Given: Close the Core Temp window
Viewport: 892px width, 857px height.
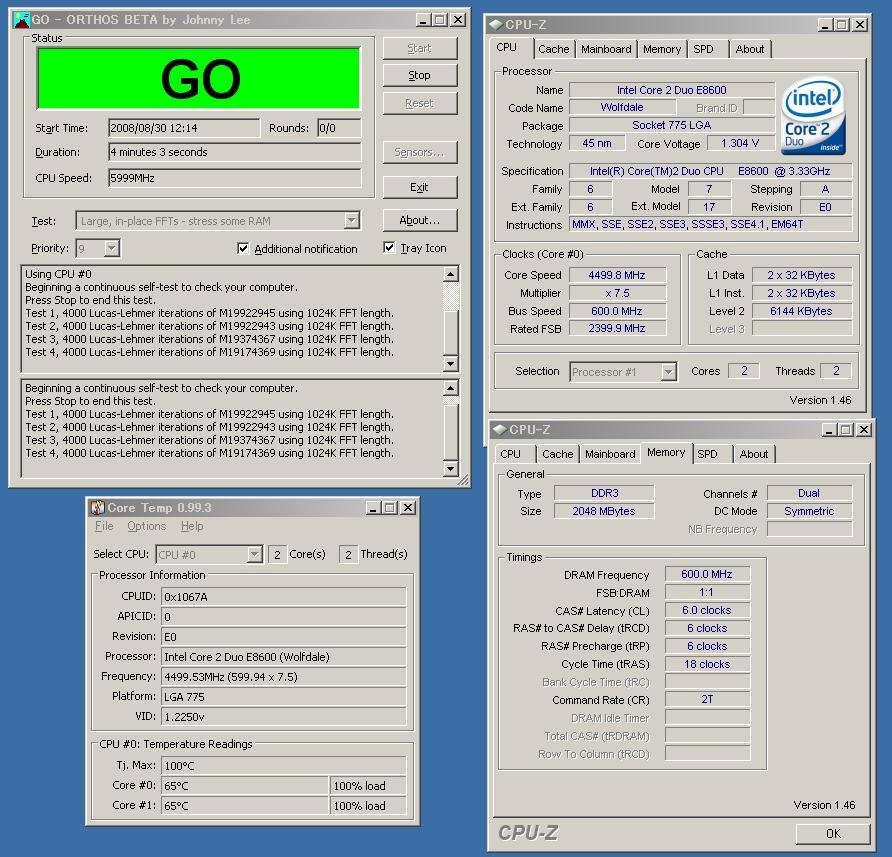Looking at the screenshot, I should pos(407,508).
